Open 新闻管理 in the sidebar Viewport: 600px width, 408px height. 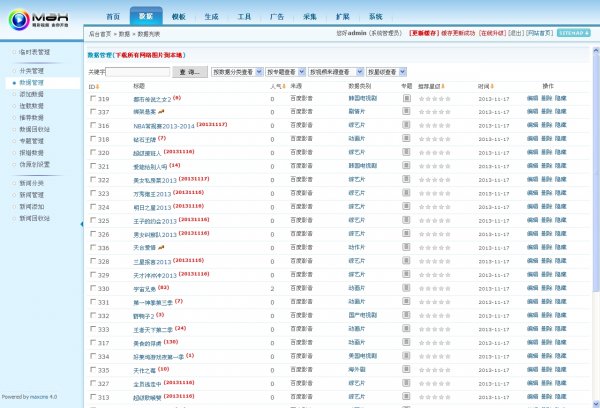(32, 195)
